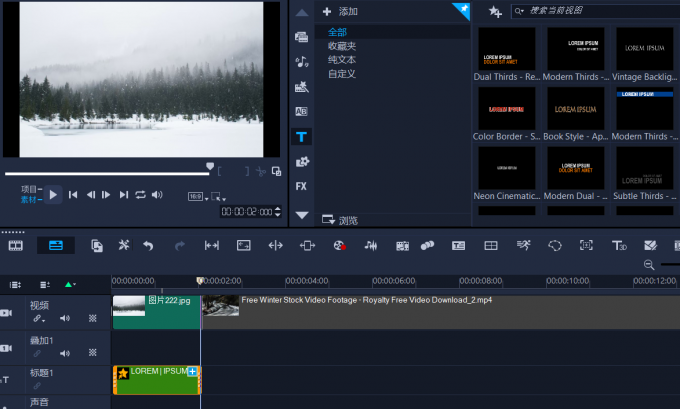The image size is (680, 409).
Task: Click the undo arrow in timeline toolbar
Action: [x=148, y=246]
